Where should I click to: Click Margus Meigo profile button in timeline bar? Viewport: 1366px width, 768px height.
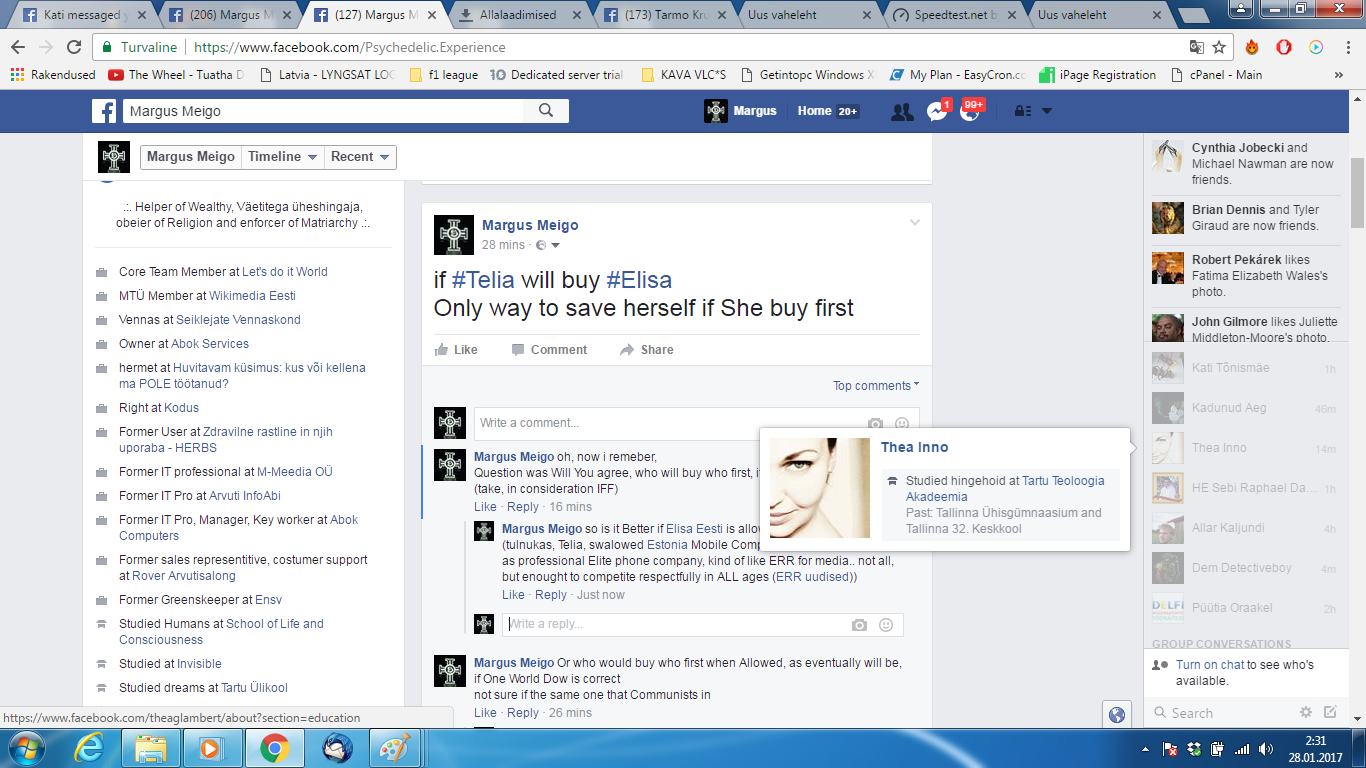pos(191,157)
